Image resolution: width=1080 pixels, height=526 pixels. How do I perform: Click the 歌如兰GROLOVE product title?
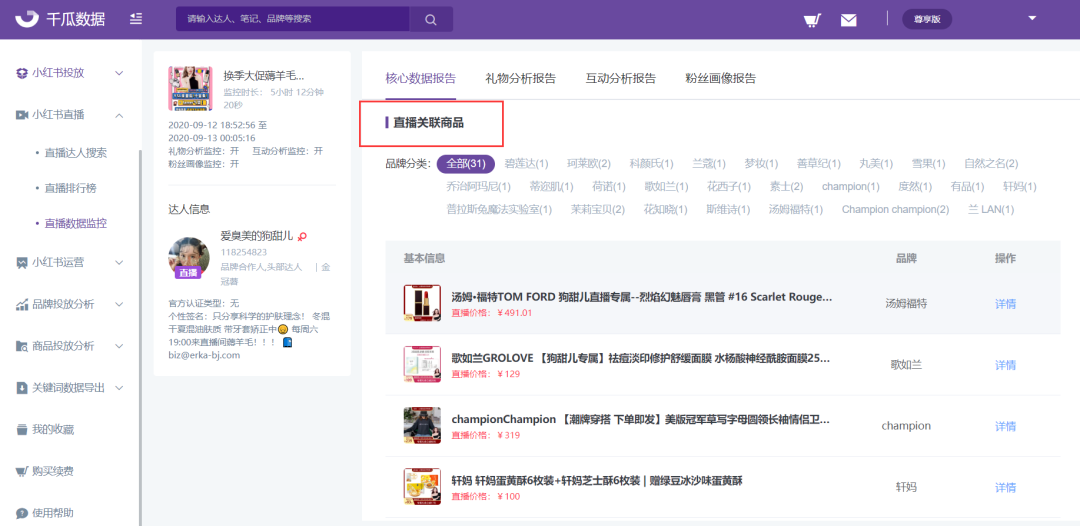(641, 358)
